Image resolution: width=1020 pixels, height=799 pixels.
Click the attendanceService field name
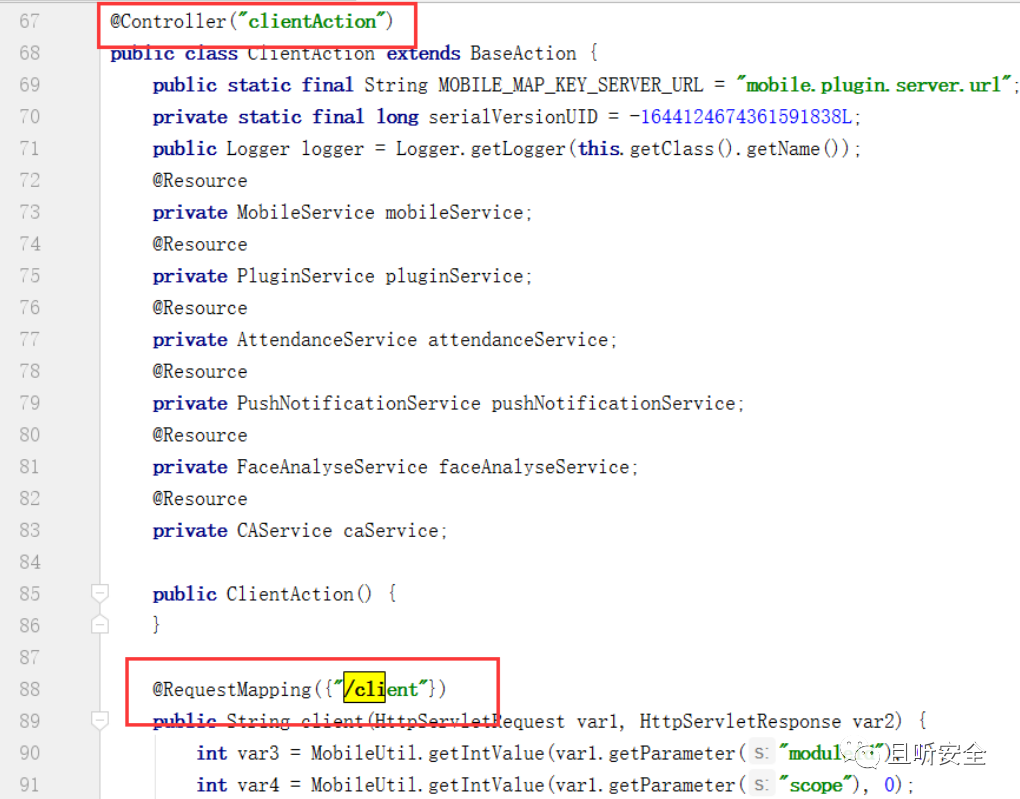[x=518, y=340]
